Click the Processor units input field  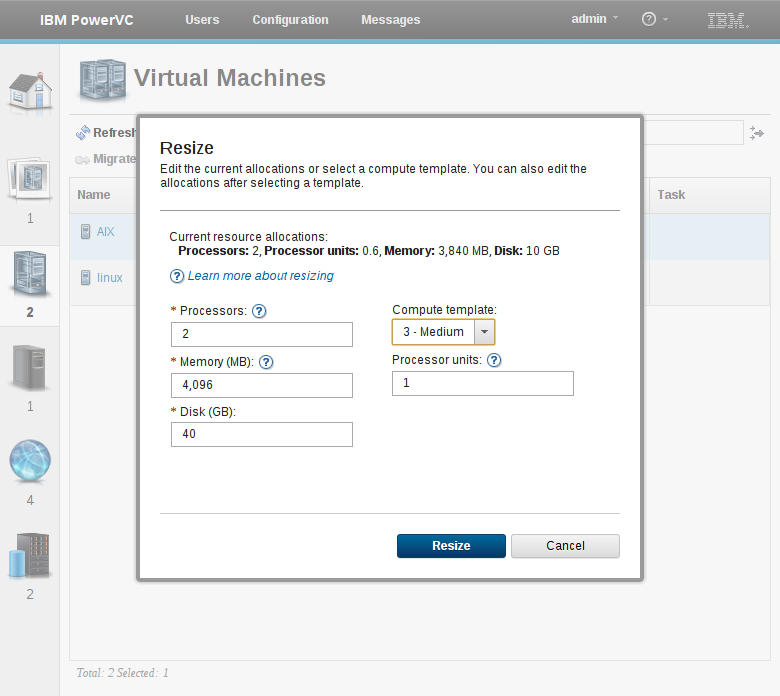[x=483, y=383]
